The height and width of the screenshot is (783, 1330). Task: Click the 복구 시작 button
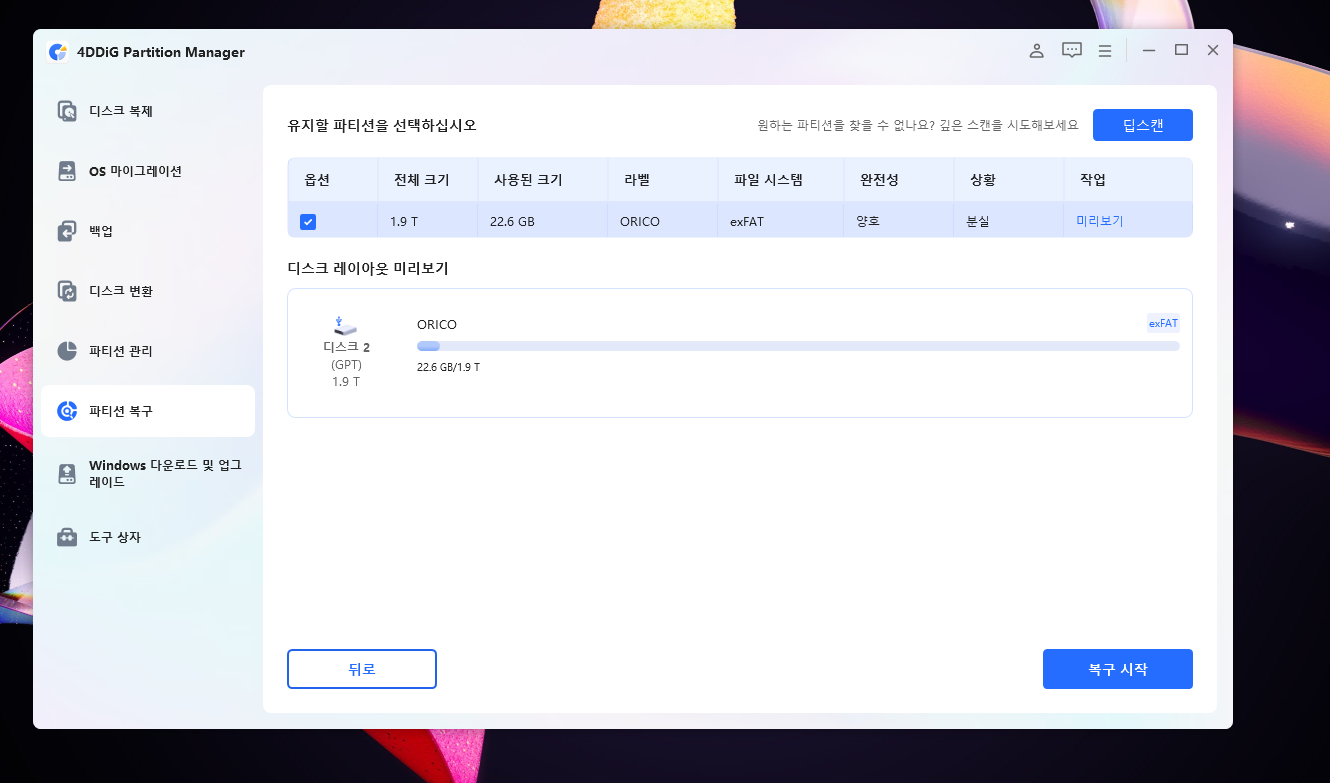1117,669
